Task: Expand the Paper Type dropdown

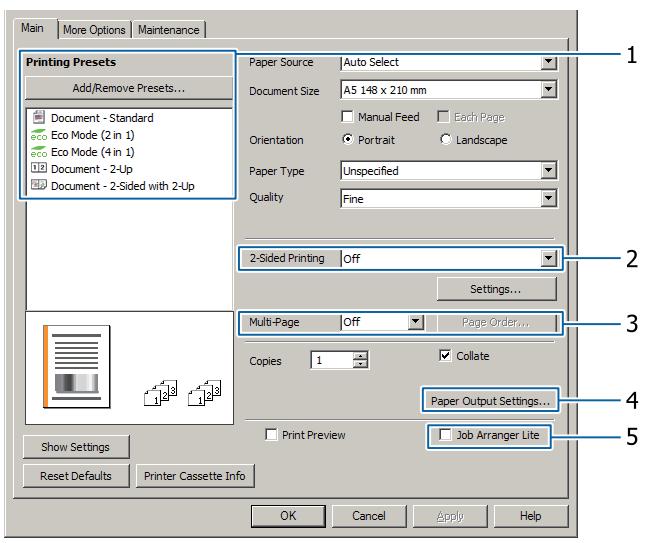Action: pos(548,170)
